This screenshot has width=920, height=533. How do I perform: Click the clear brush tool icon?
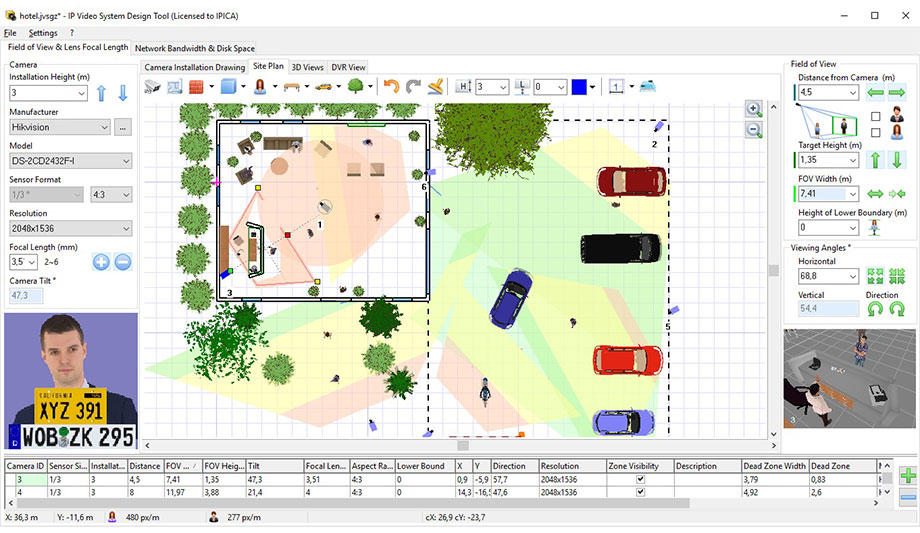coord(435,87)
